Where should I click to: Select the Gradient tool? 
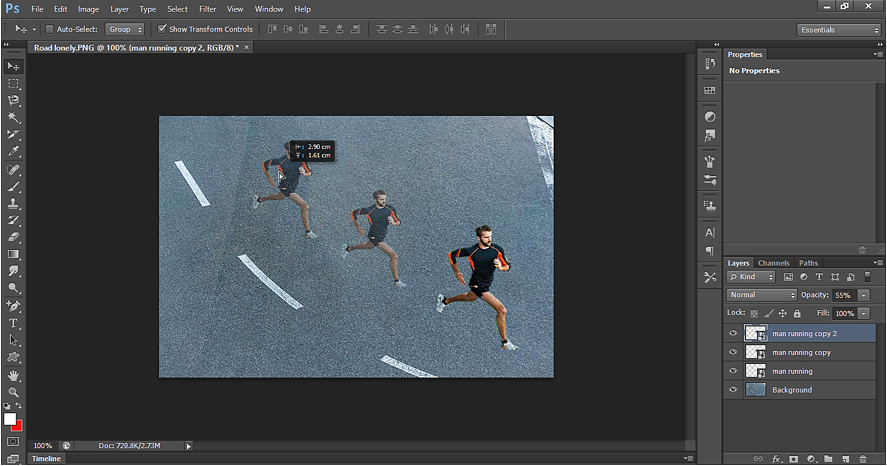coord(14,254)
